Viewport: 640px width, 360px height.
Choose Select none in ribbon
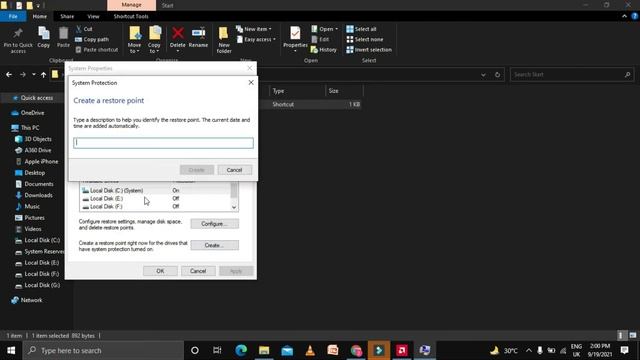point(364,39)
